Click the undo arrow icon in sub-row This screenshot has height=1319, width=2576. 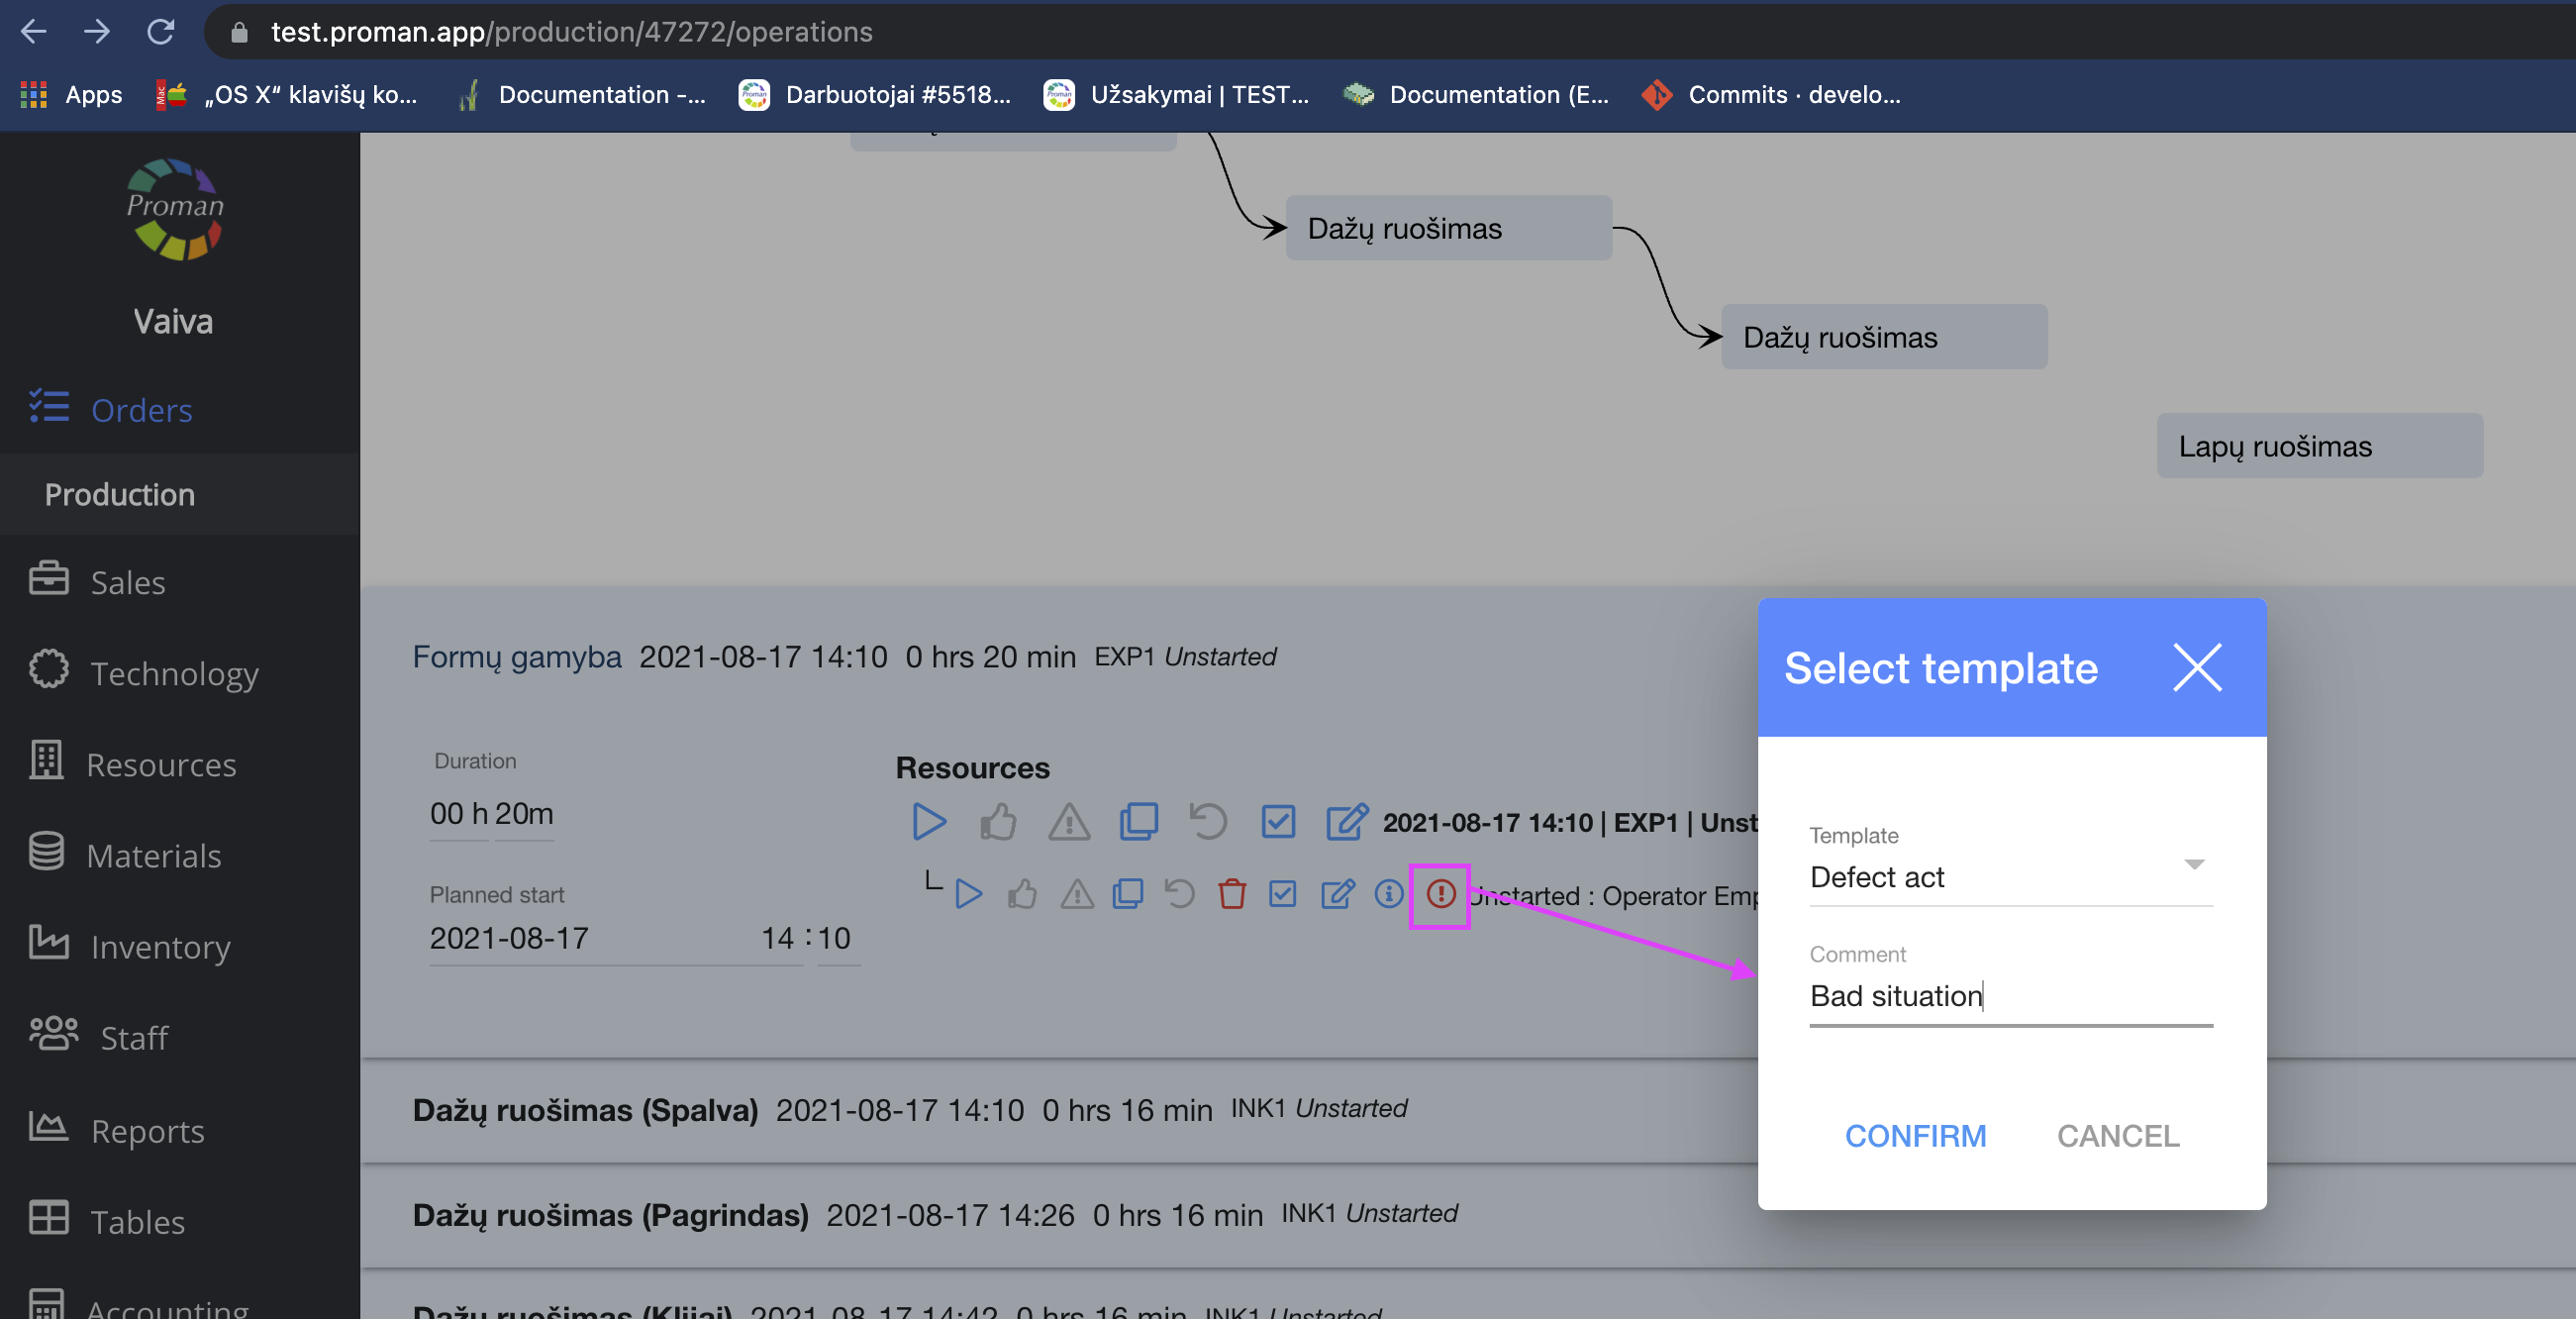pyautogui.click(x=1180, y=893)
